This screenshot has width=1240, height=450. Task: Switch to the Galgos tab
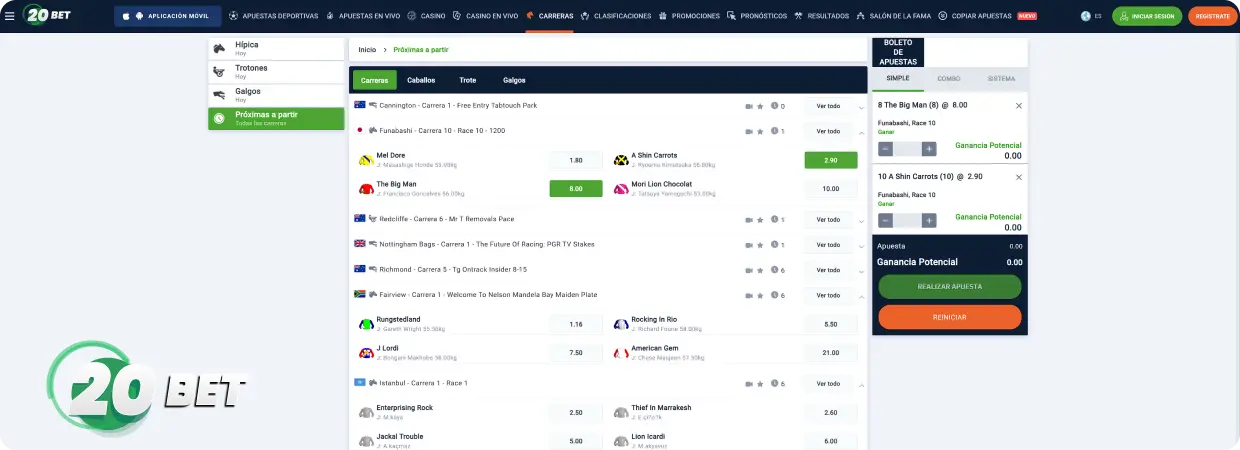point(514,80)
